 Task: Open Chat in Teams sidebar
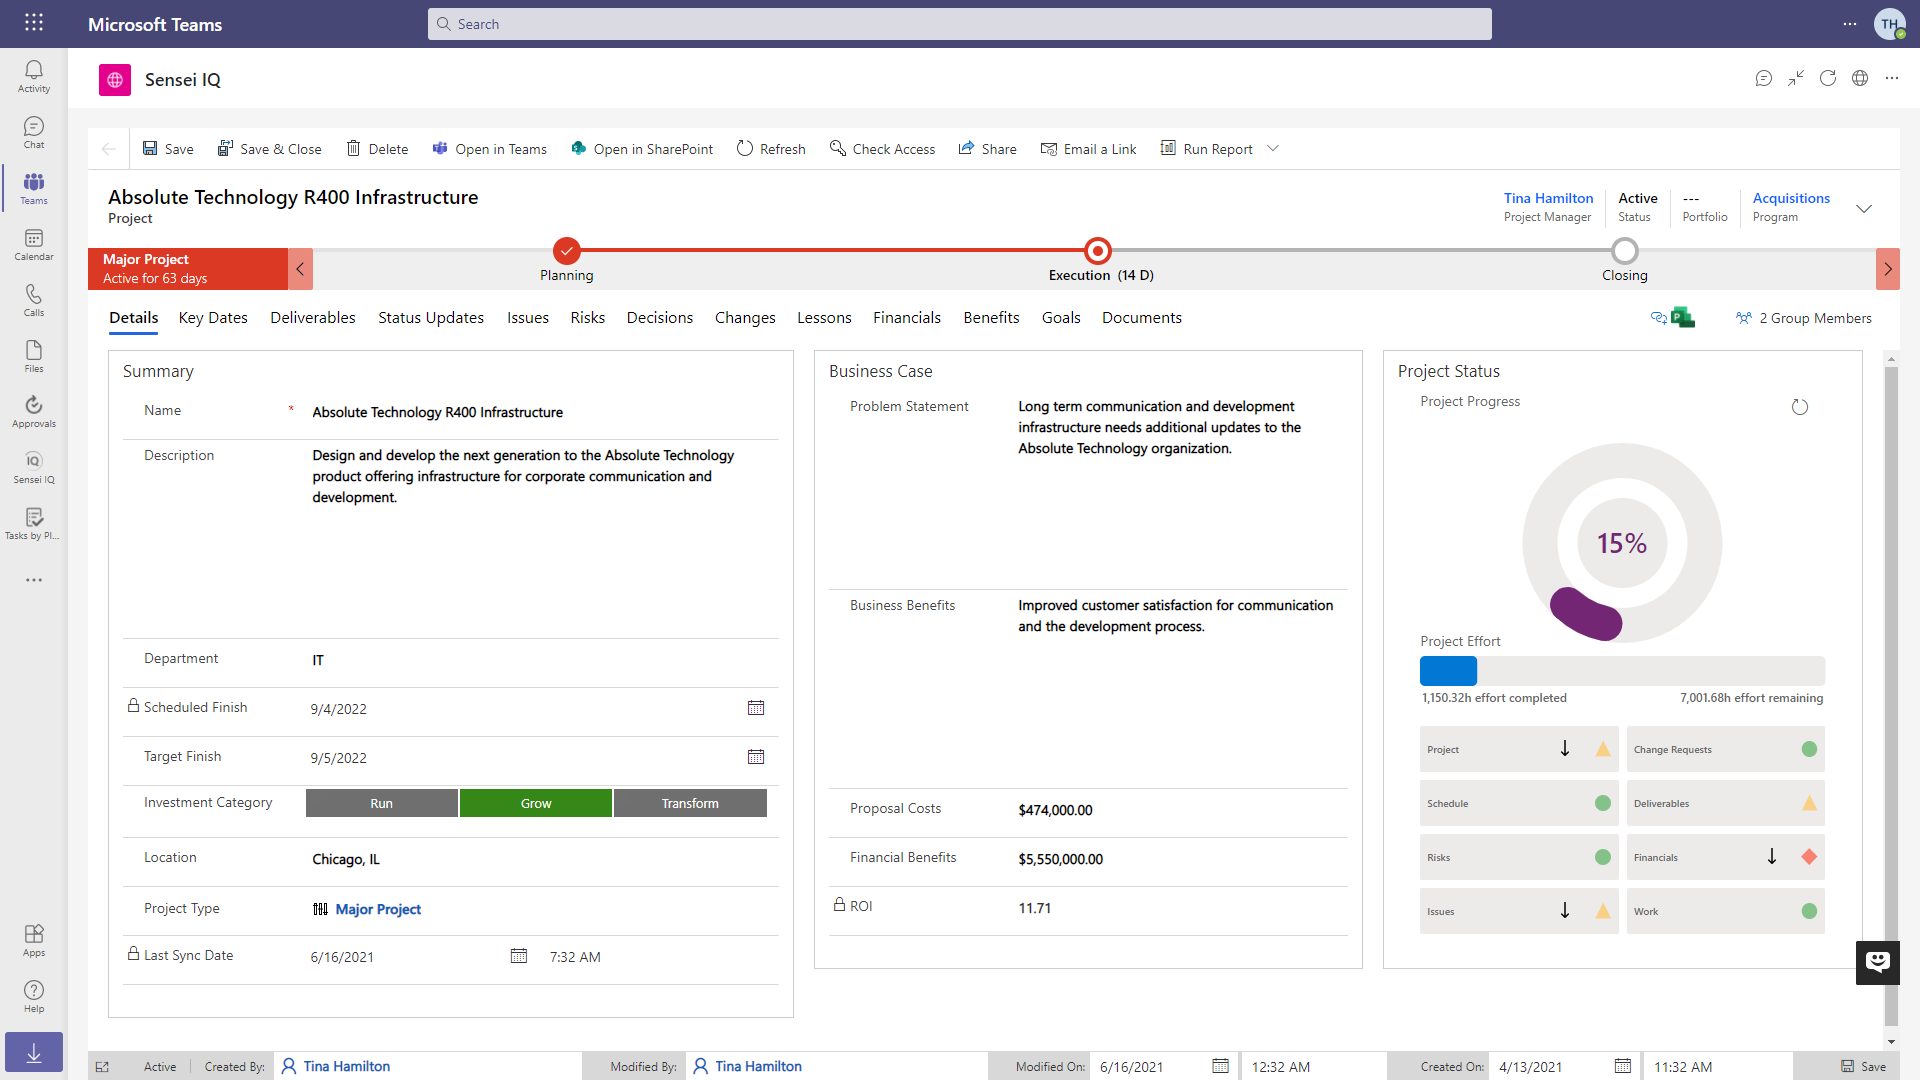34,132
